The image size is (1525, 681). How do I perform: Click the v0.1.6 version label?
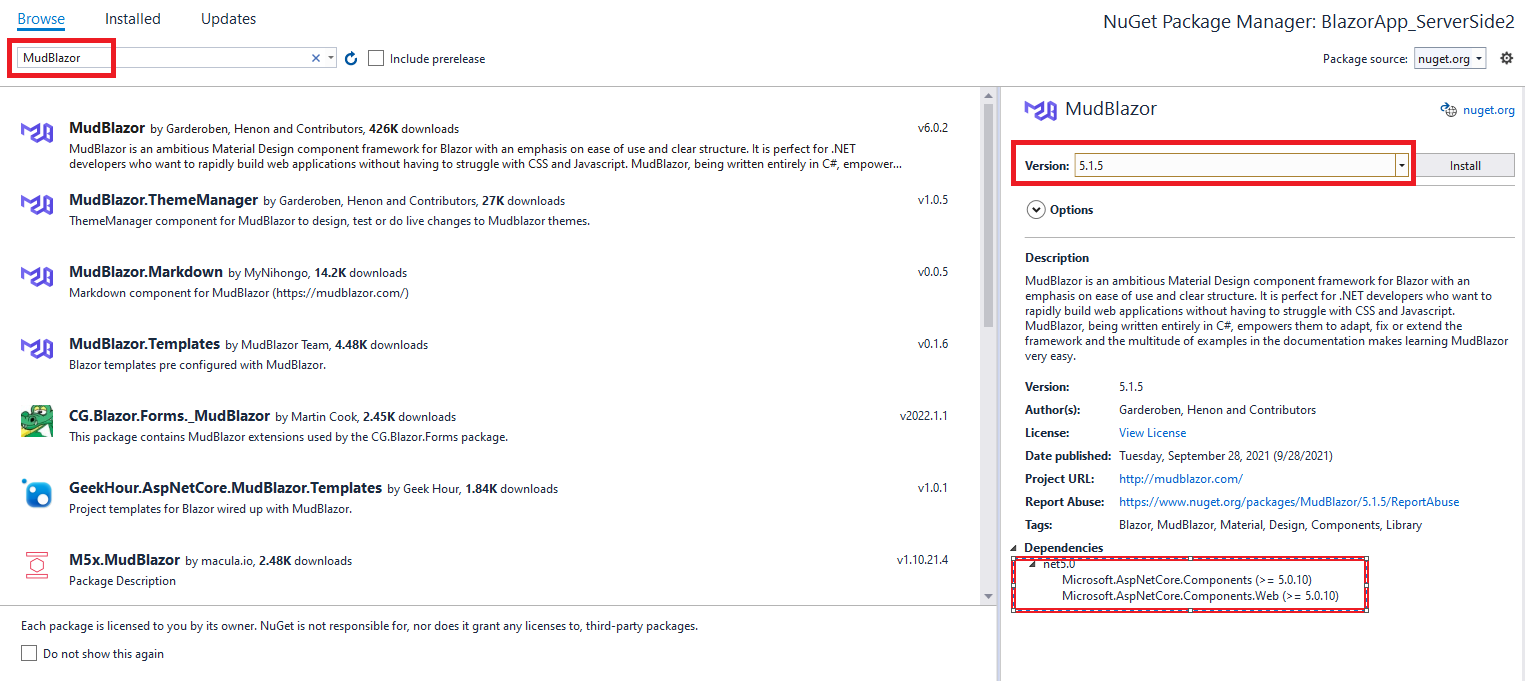pos(933,344)
